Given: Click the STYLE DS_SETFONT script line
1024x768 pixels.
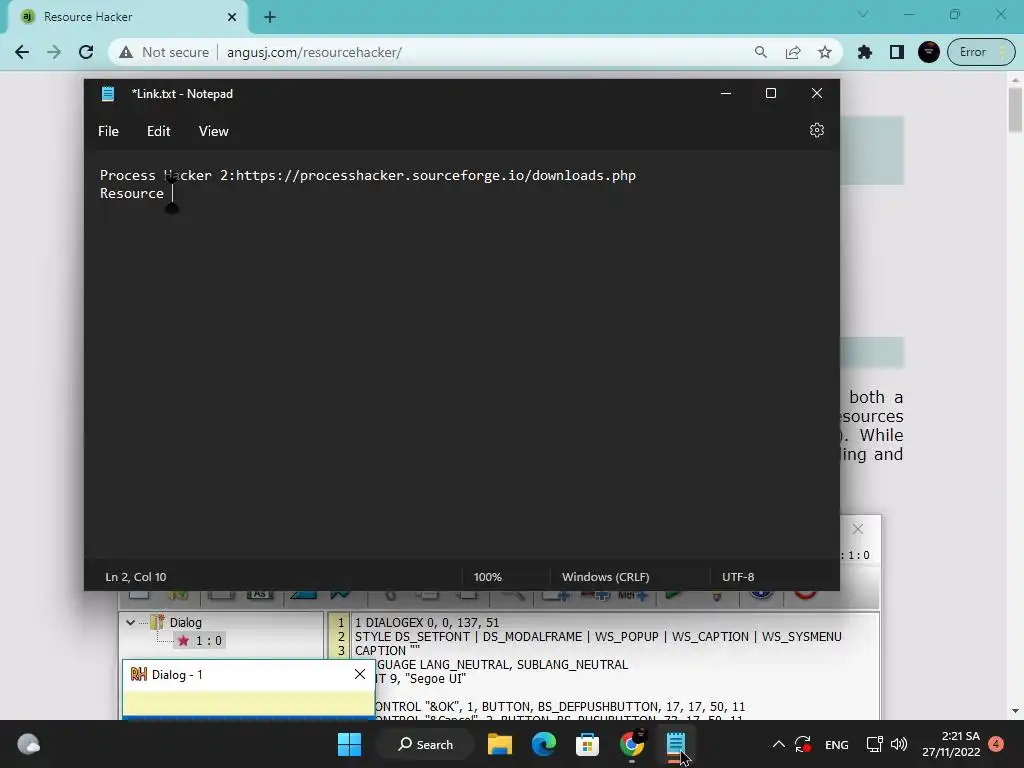Looking at the screenshot, I should click(598, 637).
